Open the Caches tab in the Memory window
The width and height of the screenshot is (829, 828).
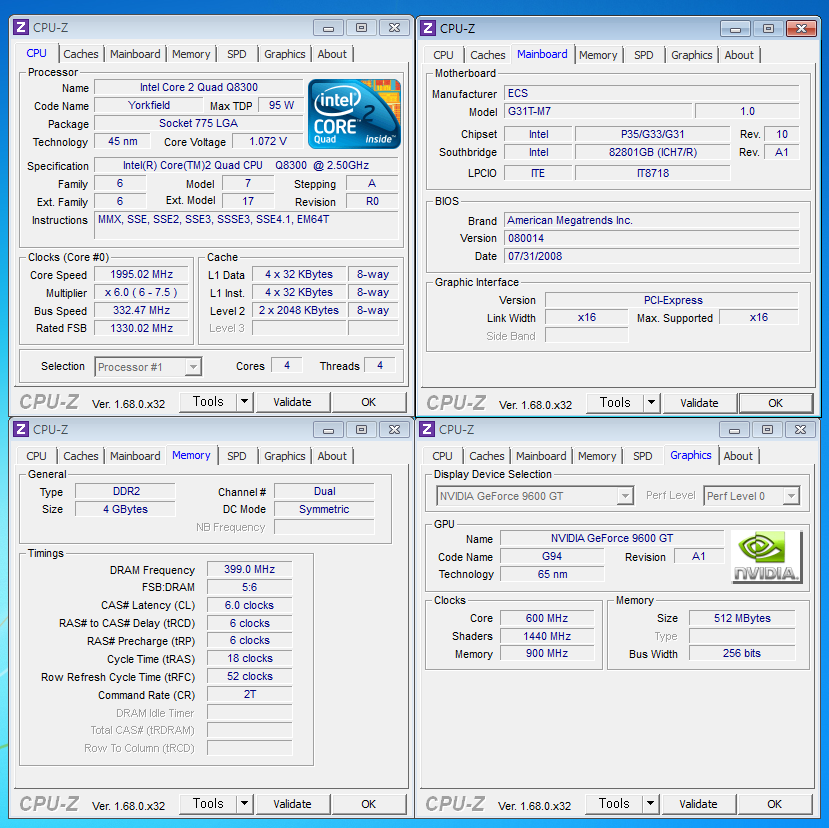(x=80, y=456)
